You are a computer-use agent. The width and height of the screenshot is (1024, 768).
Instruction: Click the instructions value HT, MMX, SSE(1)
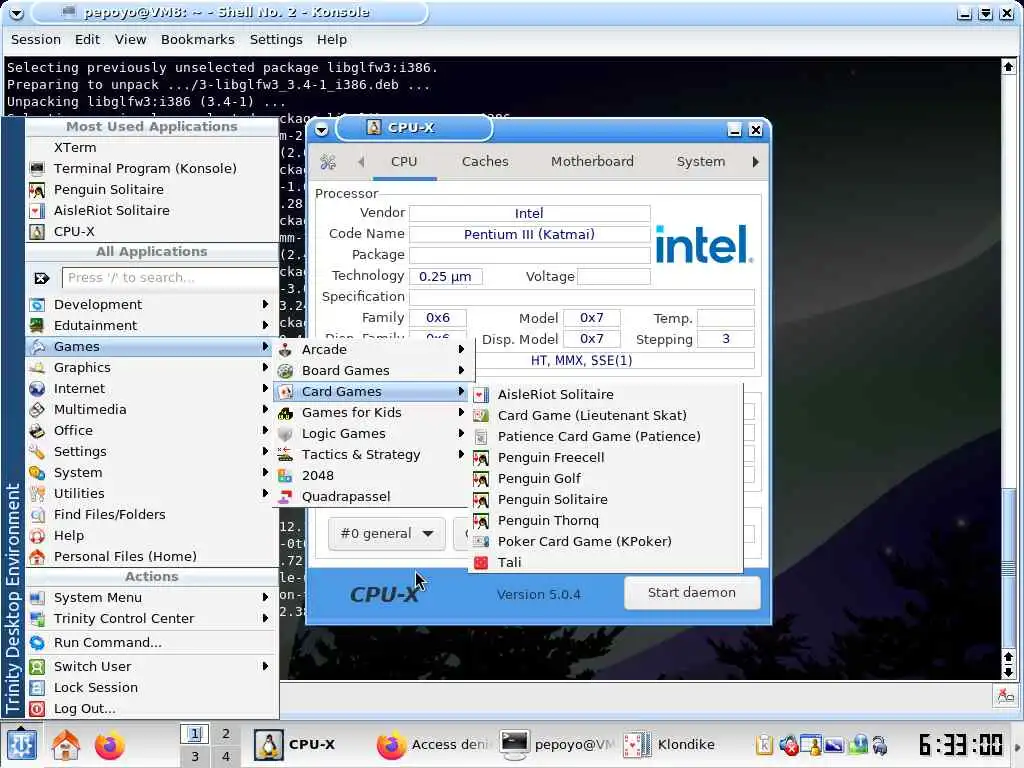(x=581, y=360)
